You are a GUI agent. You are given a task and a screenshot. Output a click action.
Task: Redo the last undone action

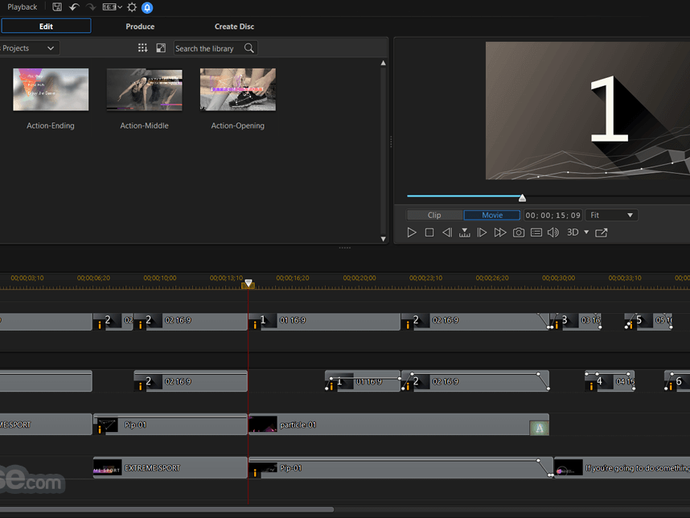(x=91, y=7)
